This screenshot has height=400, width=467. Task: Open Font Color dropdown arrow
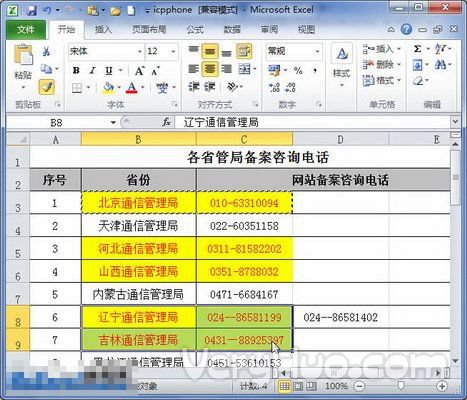pos(143,88)
